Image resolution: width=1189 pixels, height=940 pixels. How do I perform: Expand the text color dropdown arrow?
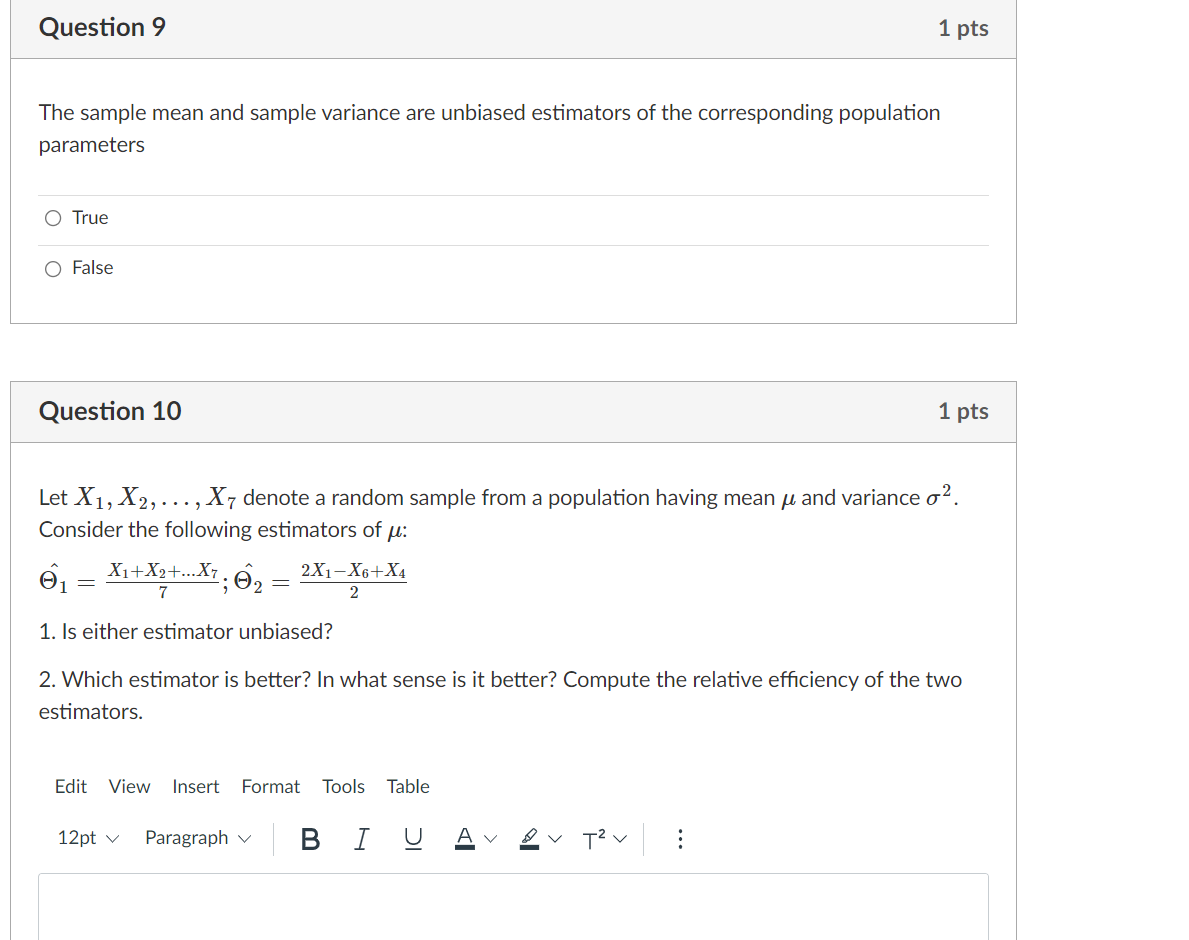[490, 839]
